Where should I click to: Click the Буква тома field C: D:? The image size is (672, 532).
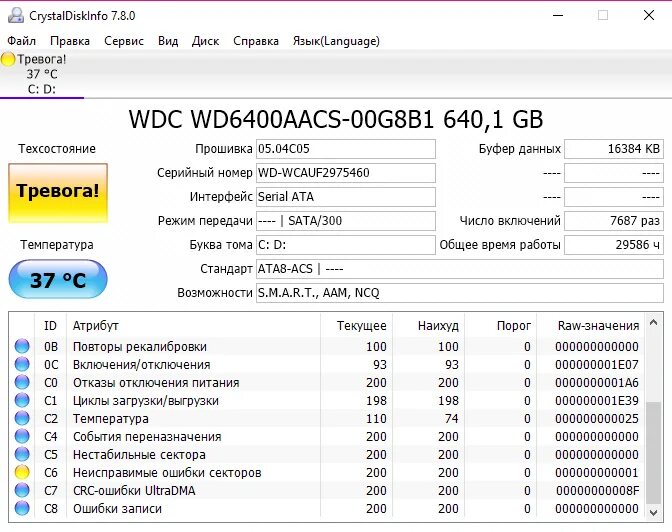(345, 245)
